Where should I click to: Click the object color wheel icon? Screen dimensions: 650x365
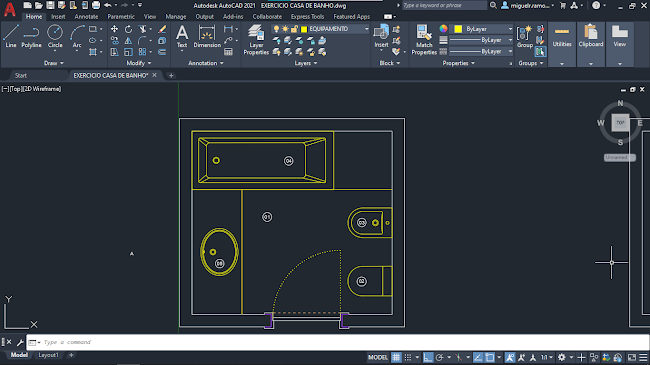tap(443, 29)
